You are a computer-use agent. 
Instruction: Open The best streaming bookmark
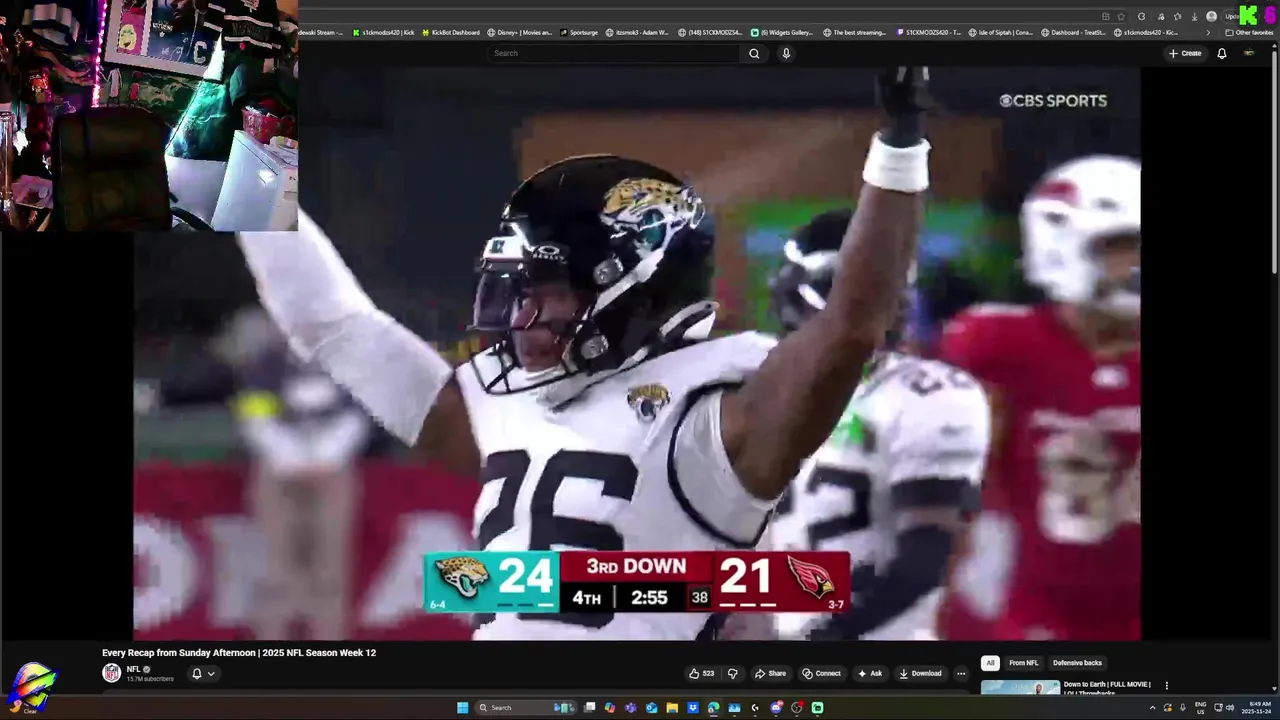pyautogui.click(x=855, y=32)
